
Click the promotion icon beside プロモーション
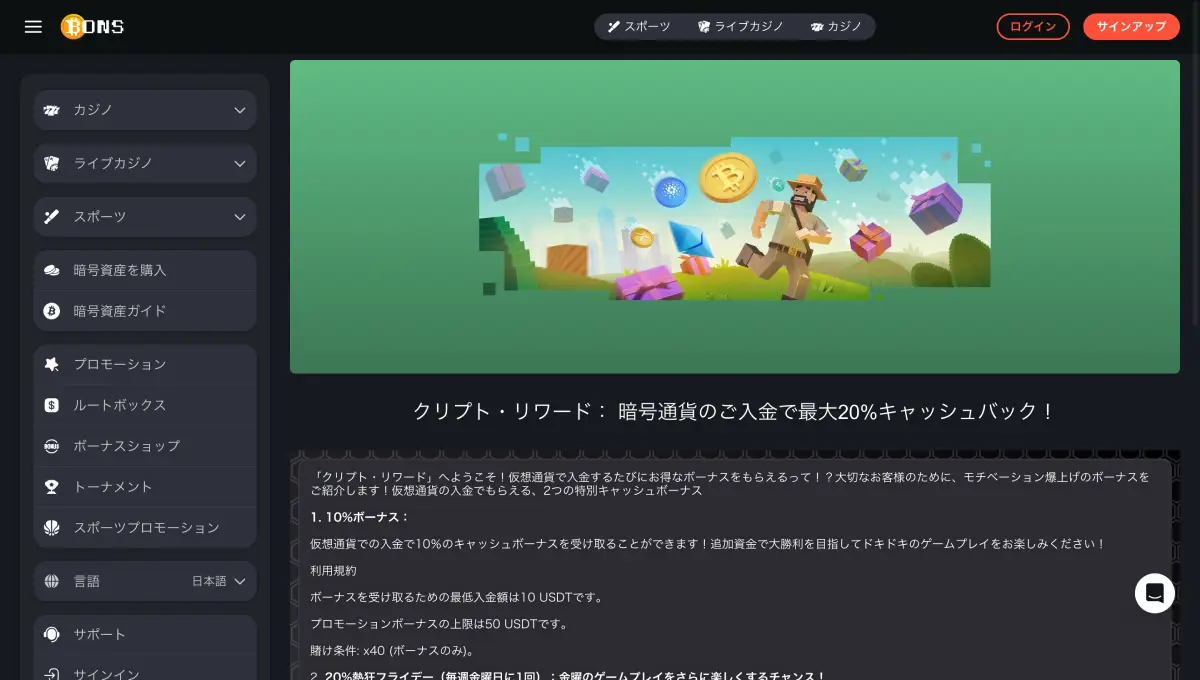(52, 364)
